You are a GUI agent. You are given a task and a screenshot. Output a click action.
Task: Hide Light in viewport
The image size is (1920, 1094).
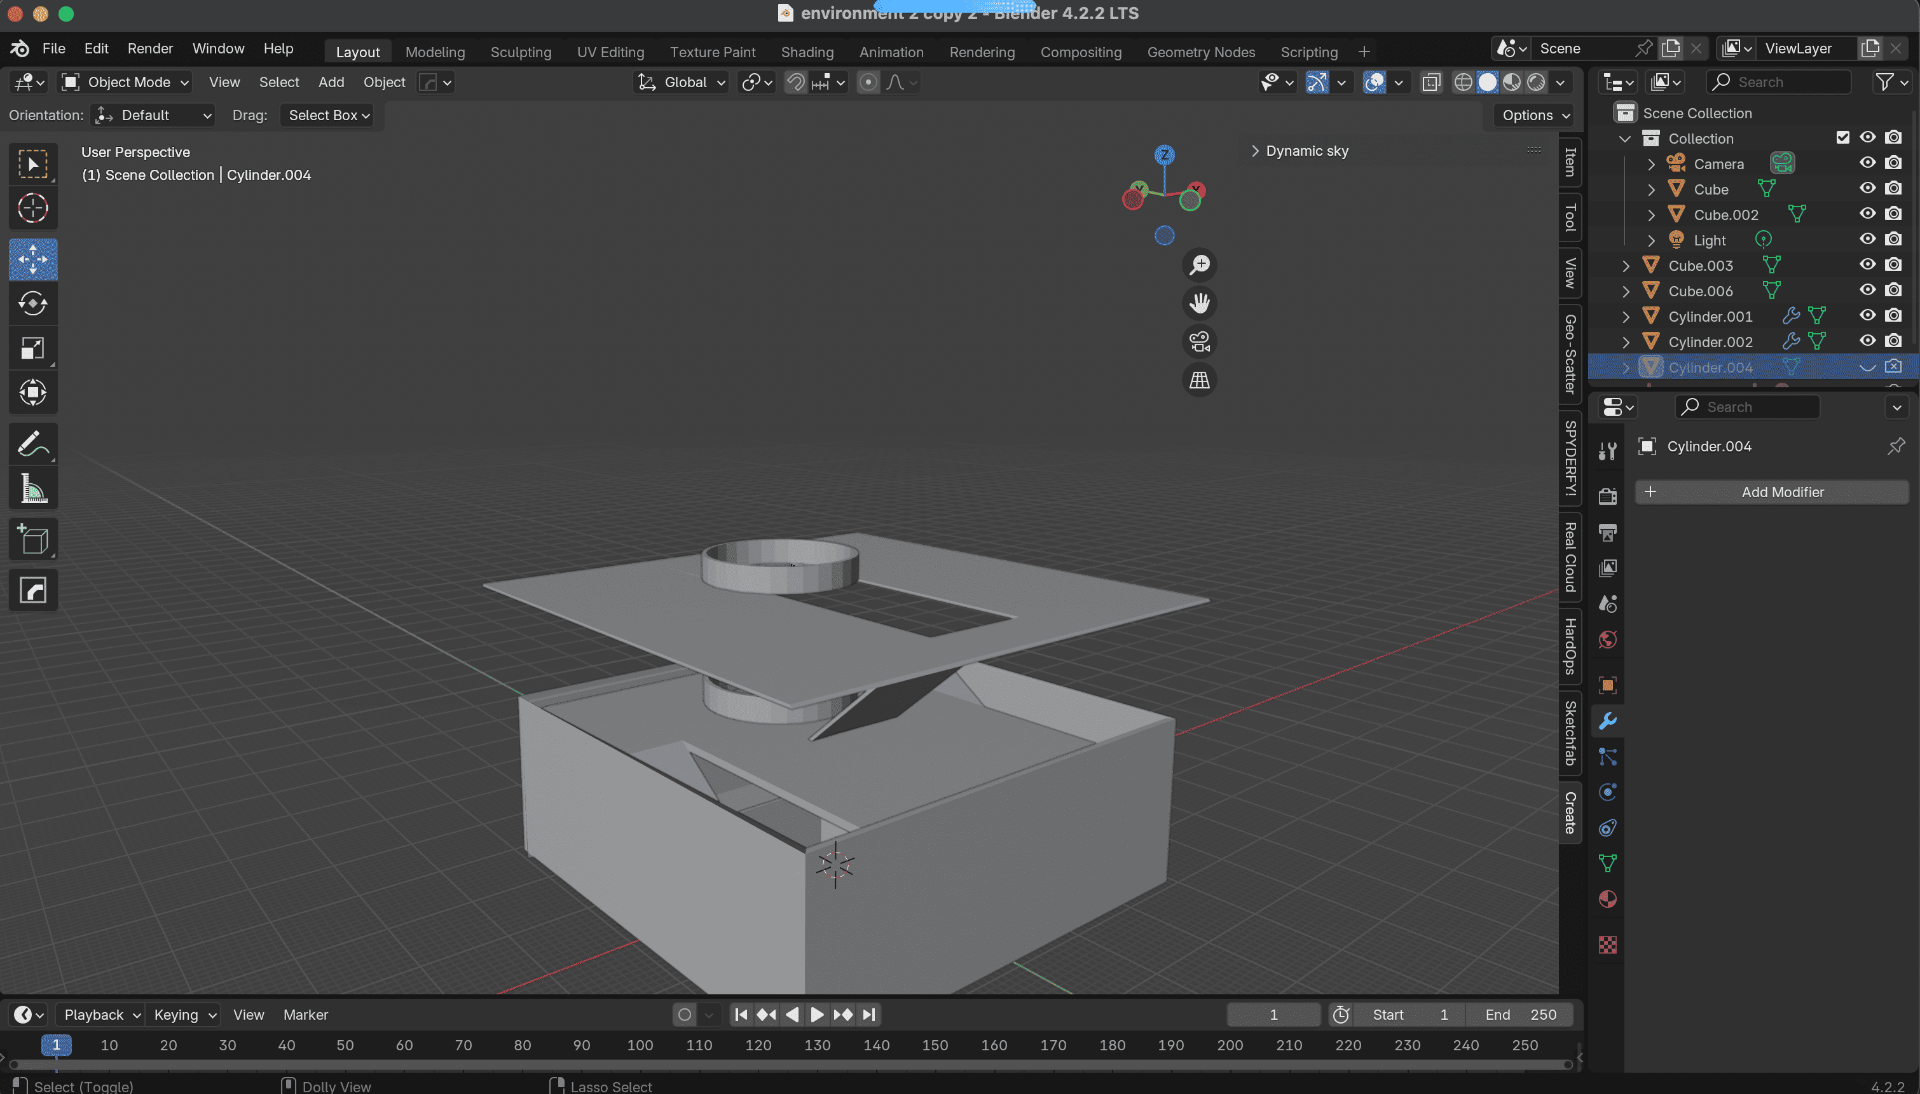tap(1867, 239)
